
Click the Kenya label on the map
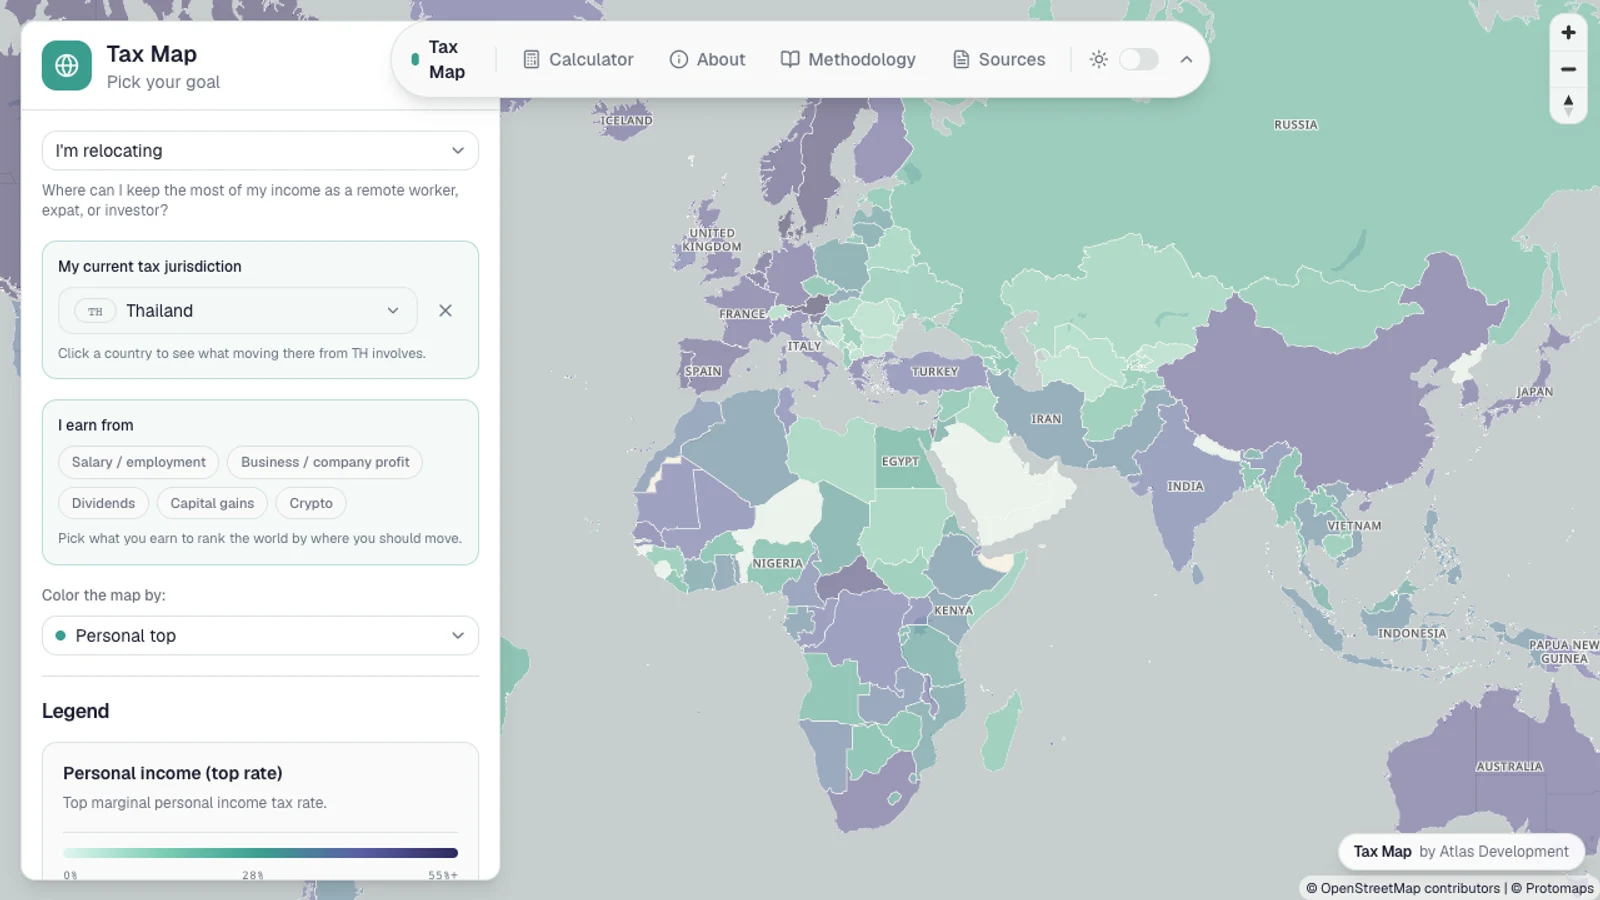point(953,610)
